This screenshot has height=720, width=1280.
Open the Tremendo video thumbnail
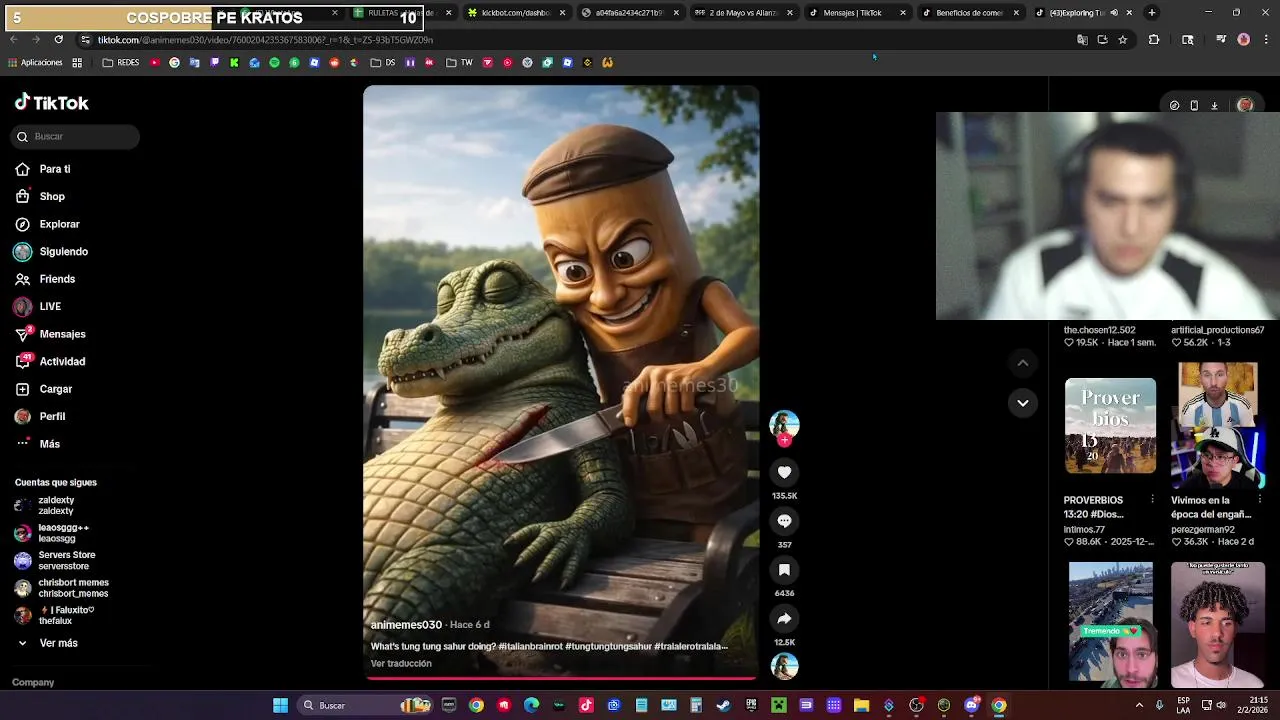[1110, 625]
